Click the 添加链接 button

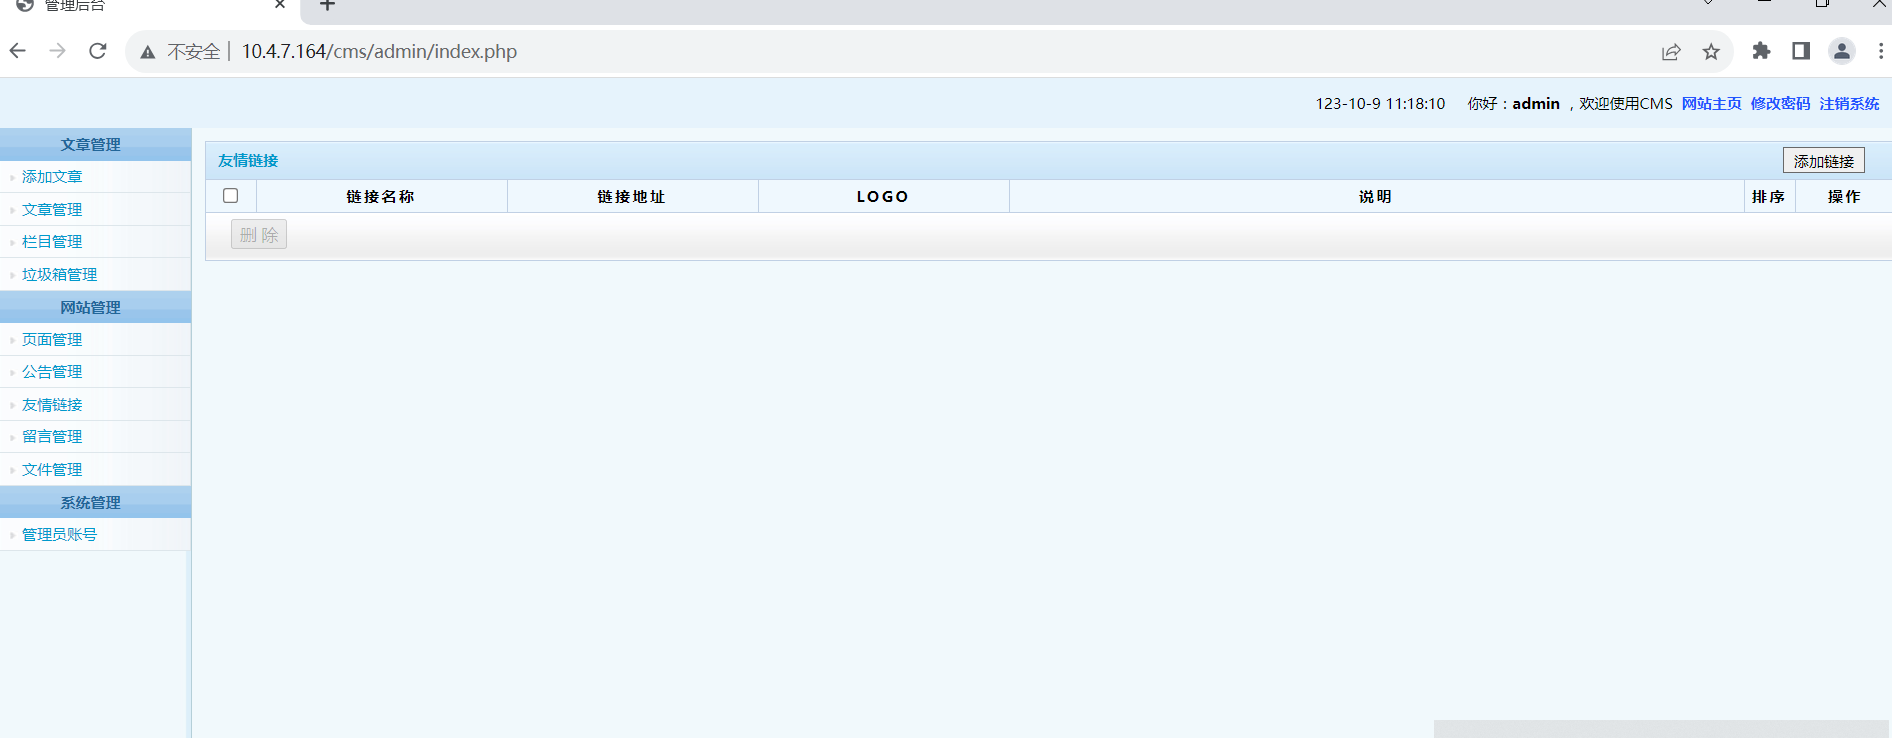coord(1823,161)
